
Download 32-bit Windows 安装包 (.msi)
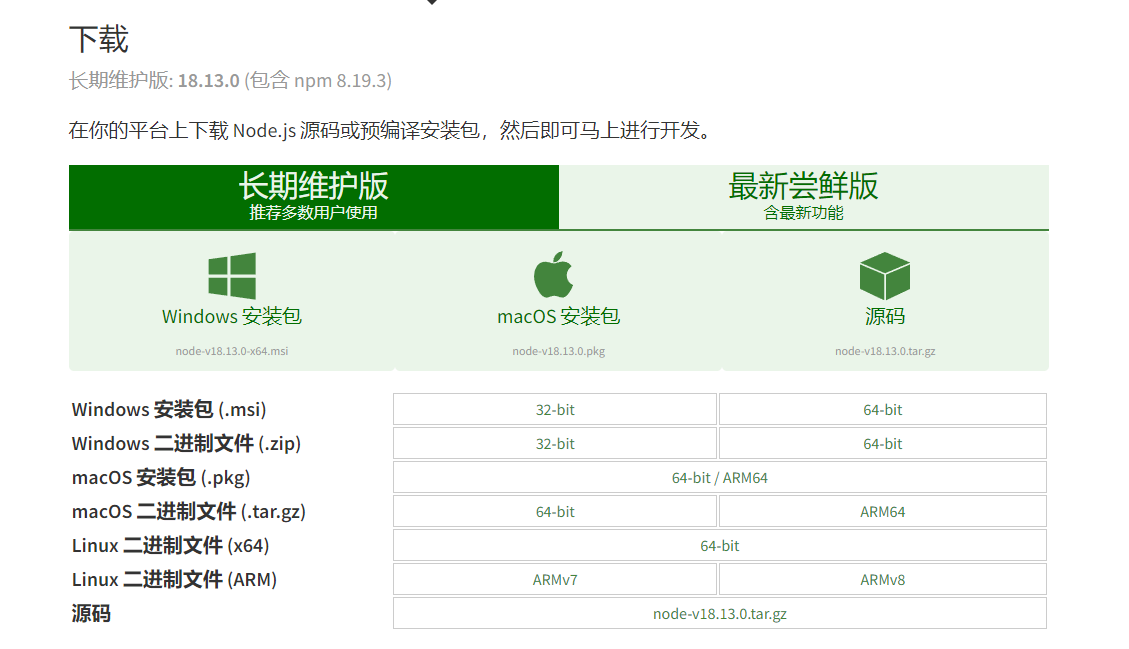click(555, 410)
